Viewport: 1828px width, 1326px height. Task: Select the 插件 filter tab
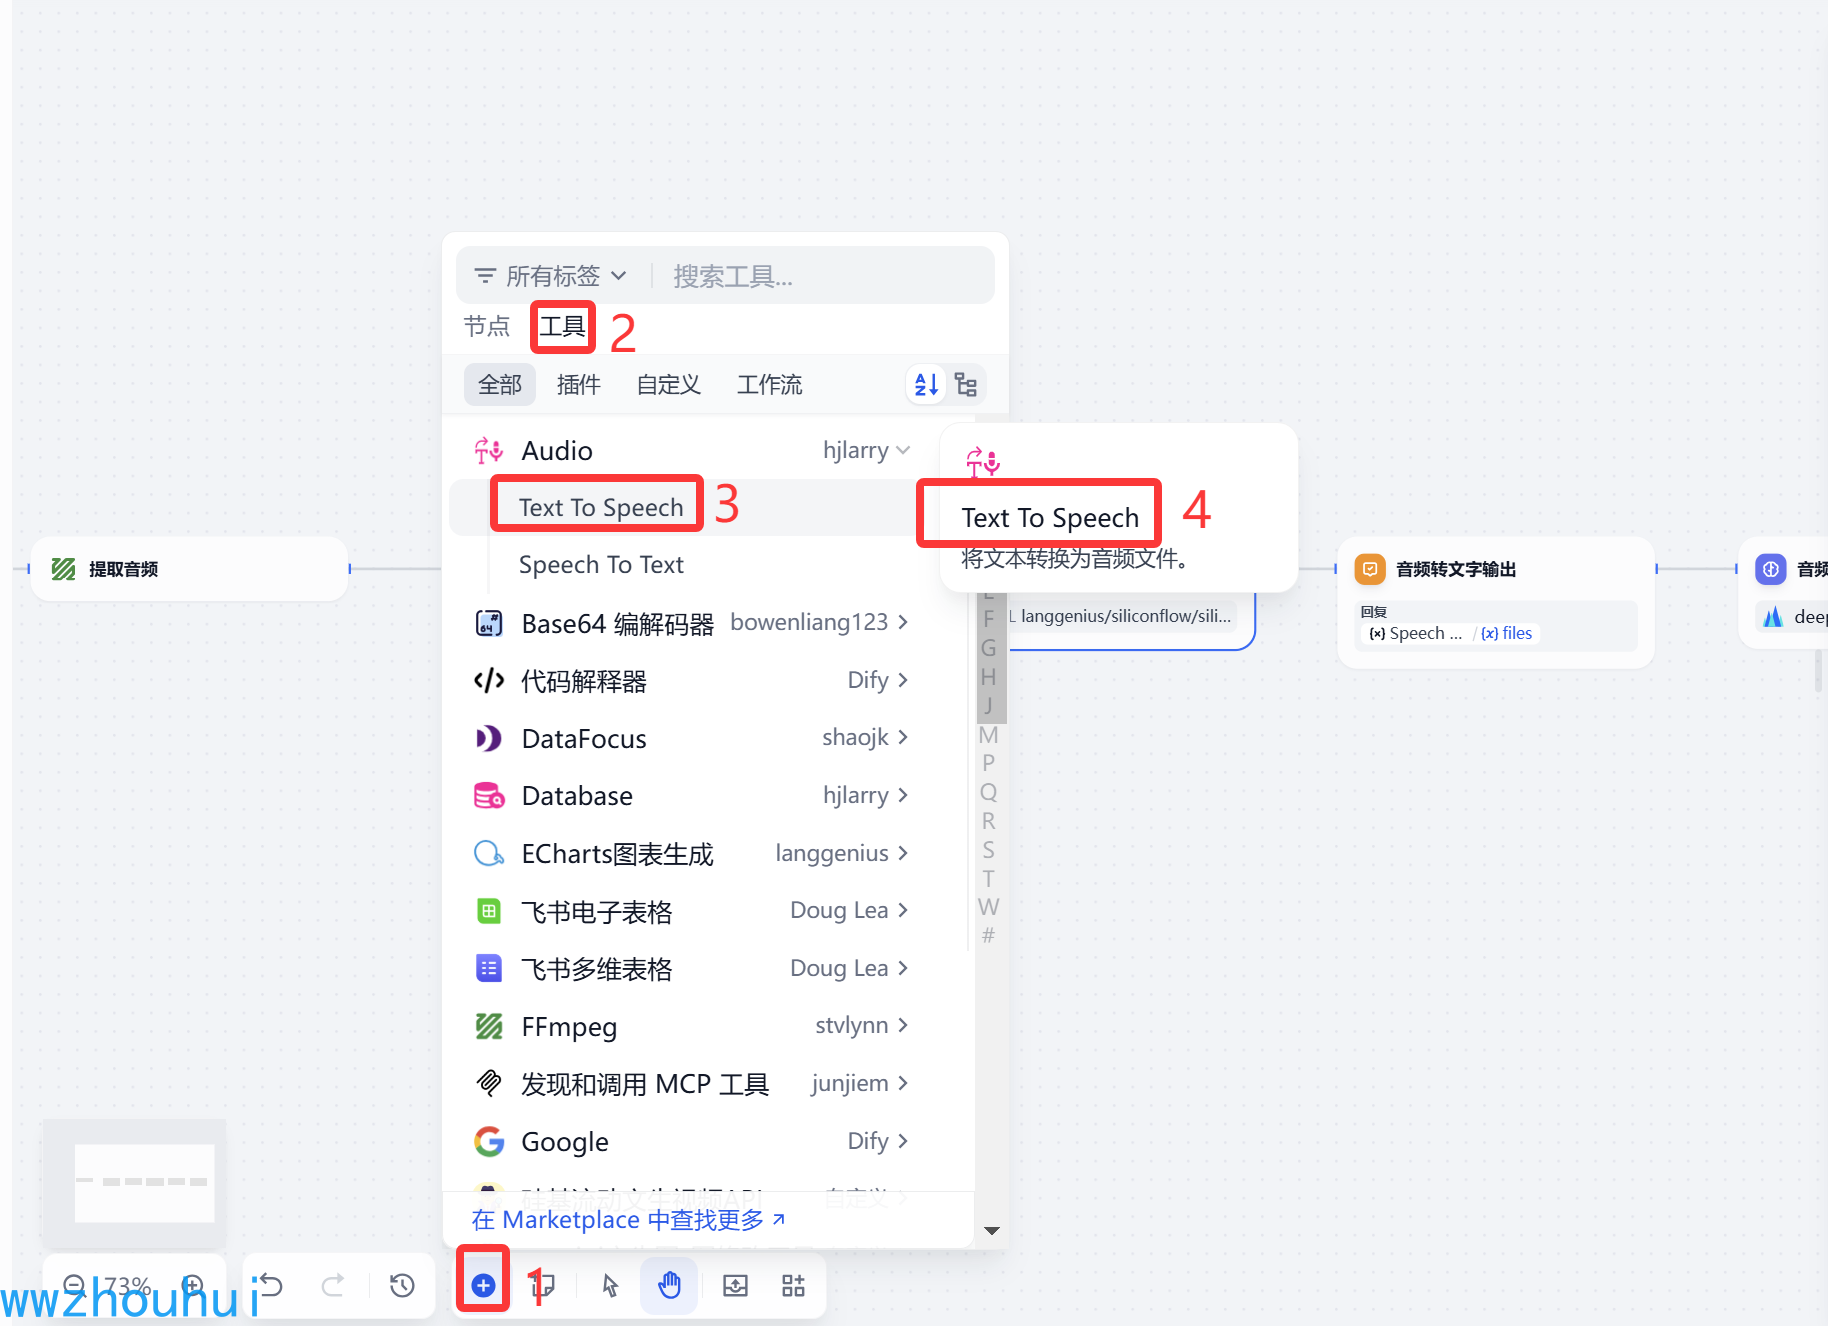point(578,384)
